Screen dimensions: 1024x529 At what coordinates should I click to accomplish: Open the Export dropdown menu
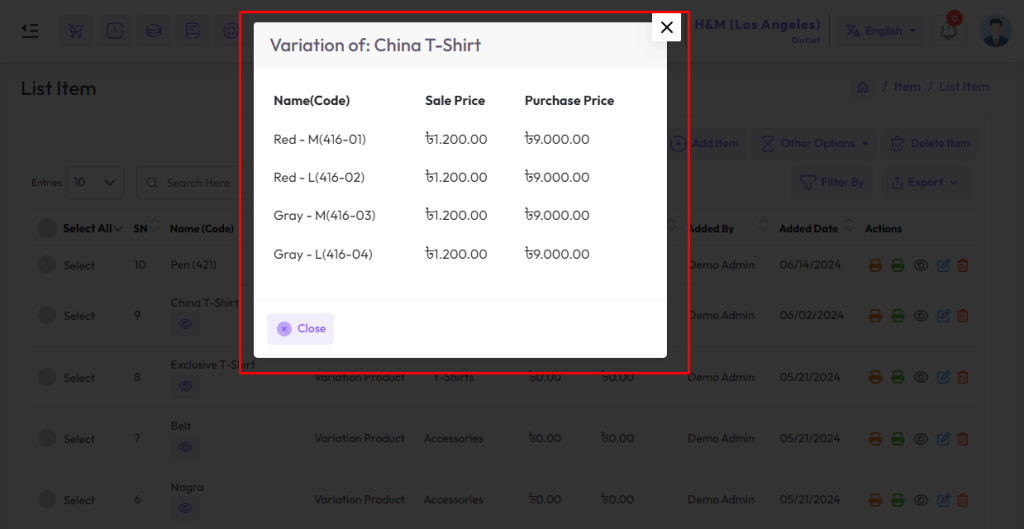925,183
